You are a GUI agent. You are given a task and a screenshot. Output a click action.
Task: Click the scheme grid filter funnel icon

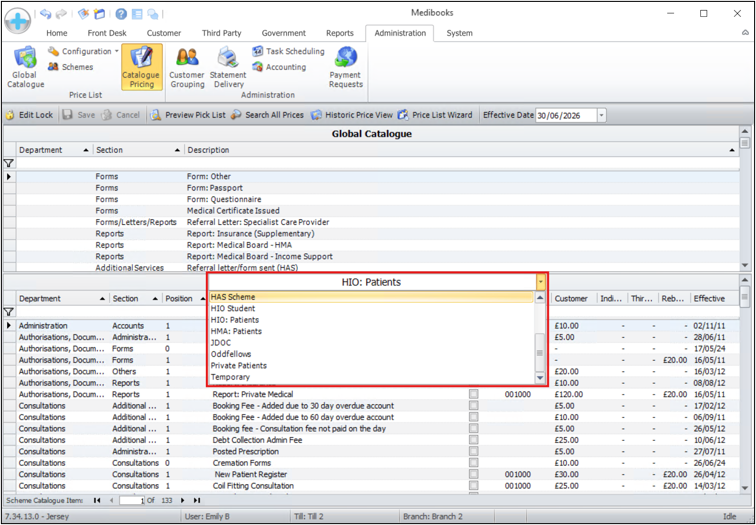[9, 312]
